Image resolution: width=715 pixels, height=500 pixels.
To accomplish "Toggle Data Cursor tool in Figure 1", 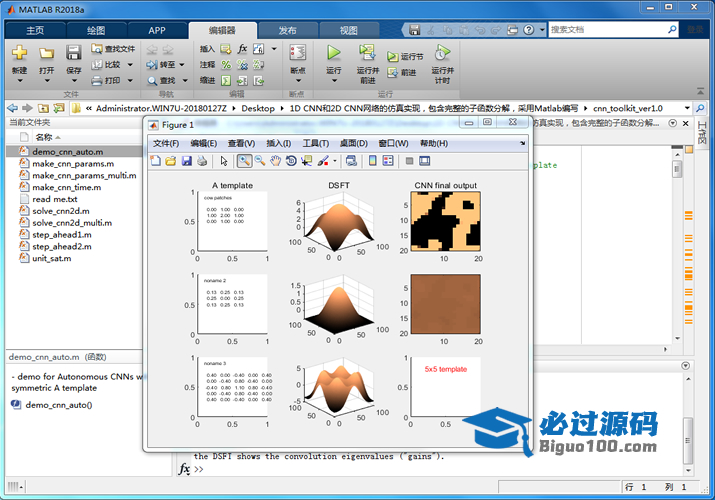I will click(x=306, y=160).
